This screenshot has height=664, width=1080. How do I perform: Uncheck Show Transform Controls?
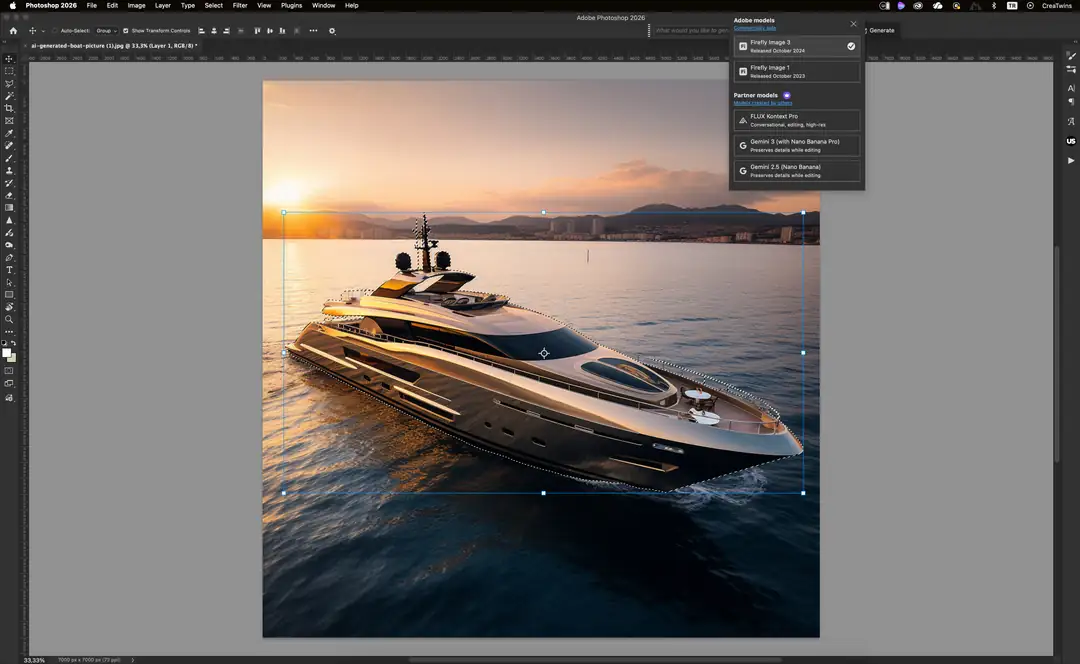[x=126, y=31]
